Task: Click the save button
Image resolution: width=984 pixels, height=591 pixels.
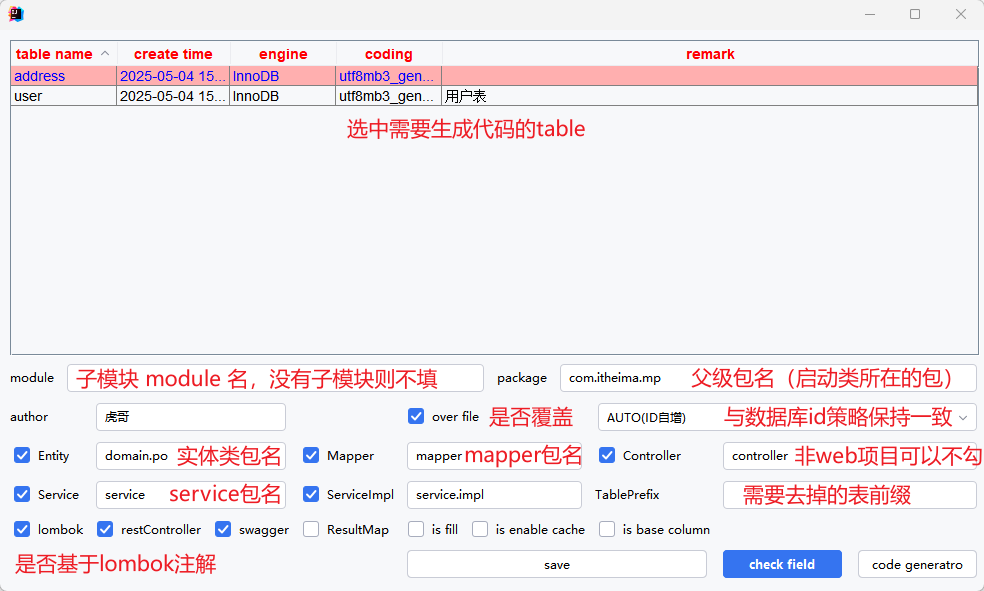Action: point(556,564)
